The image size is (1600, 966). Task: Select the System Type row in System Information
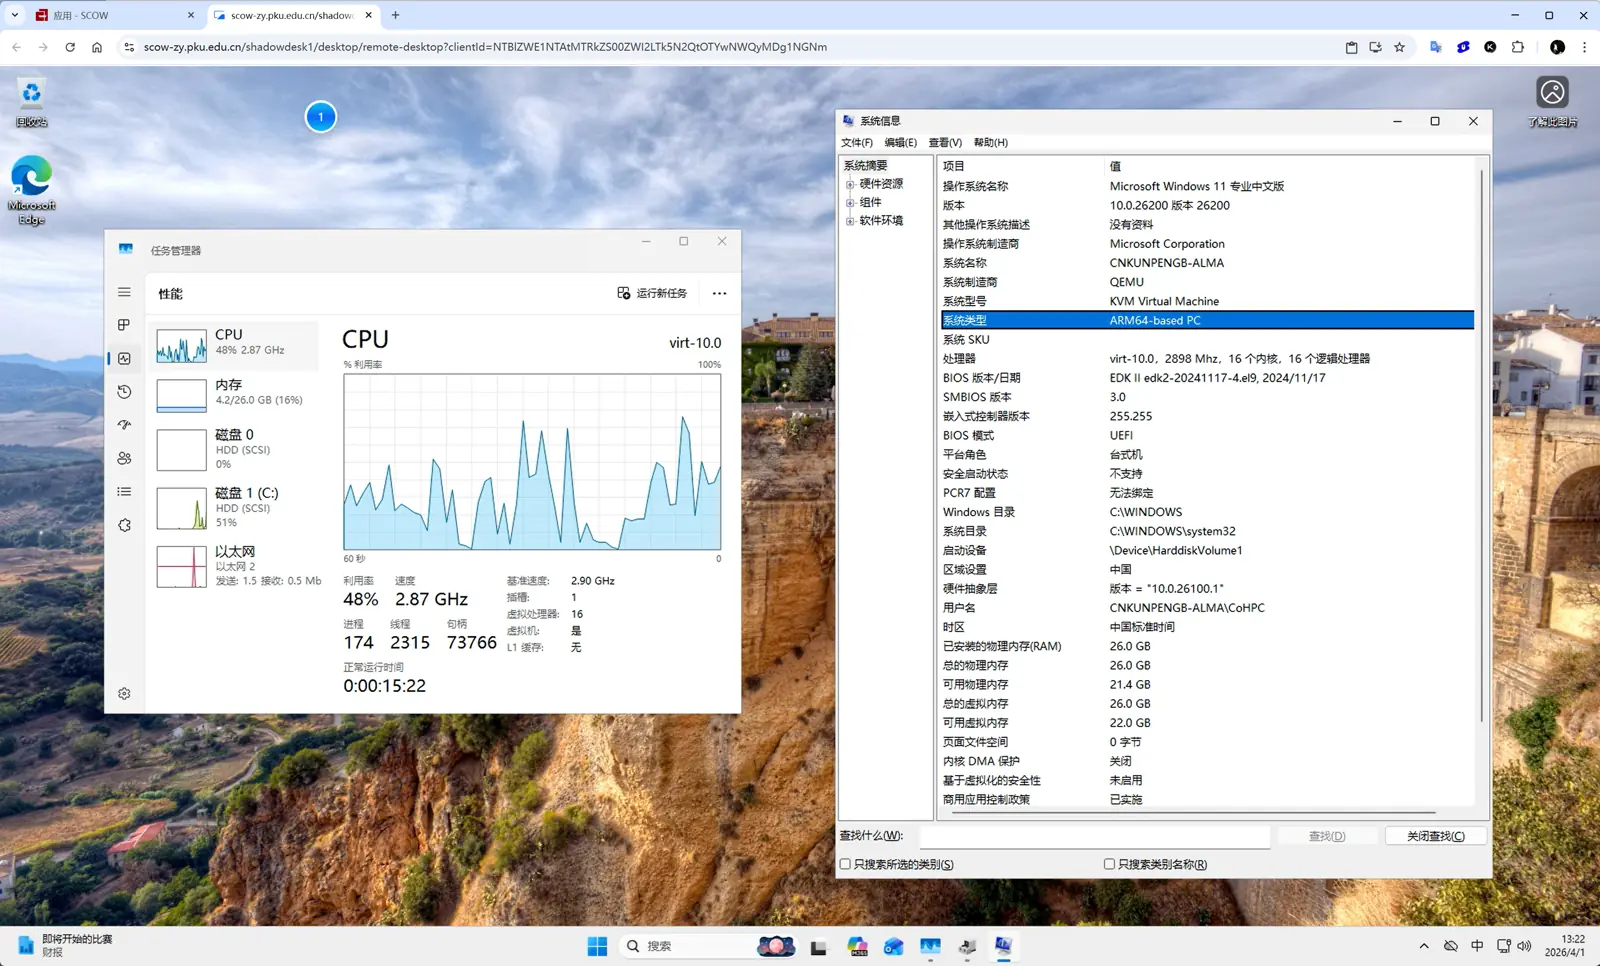[x=1207, y=320]
